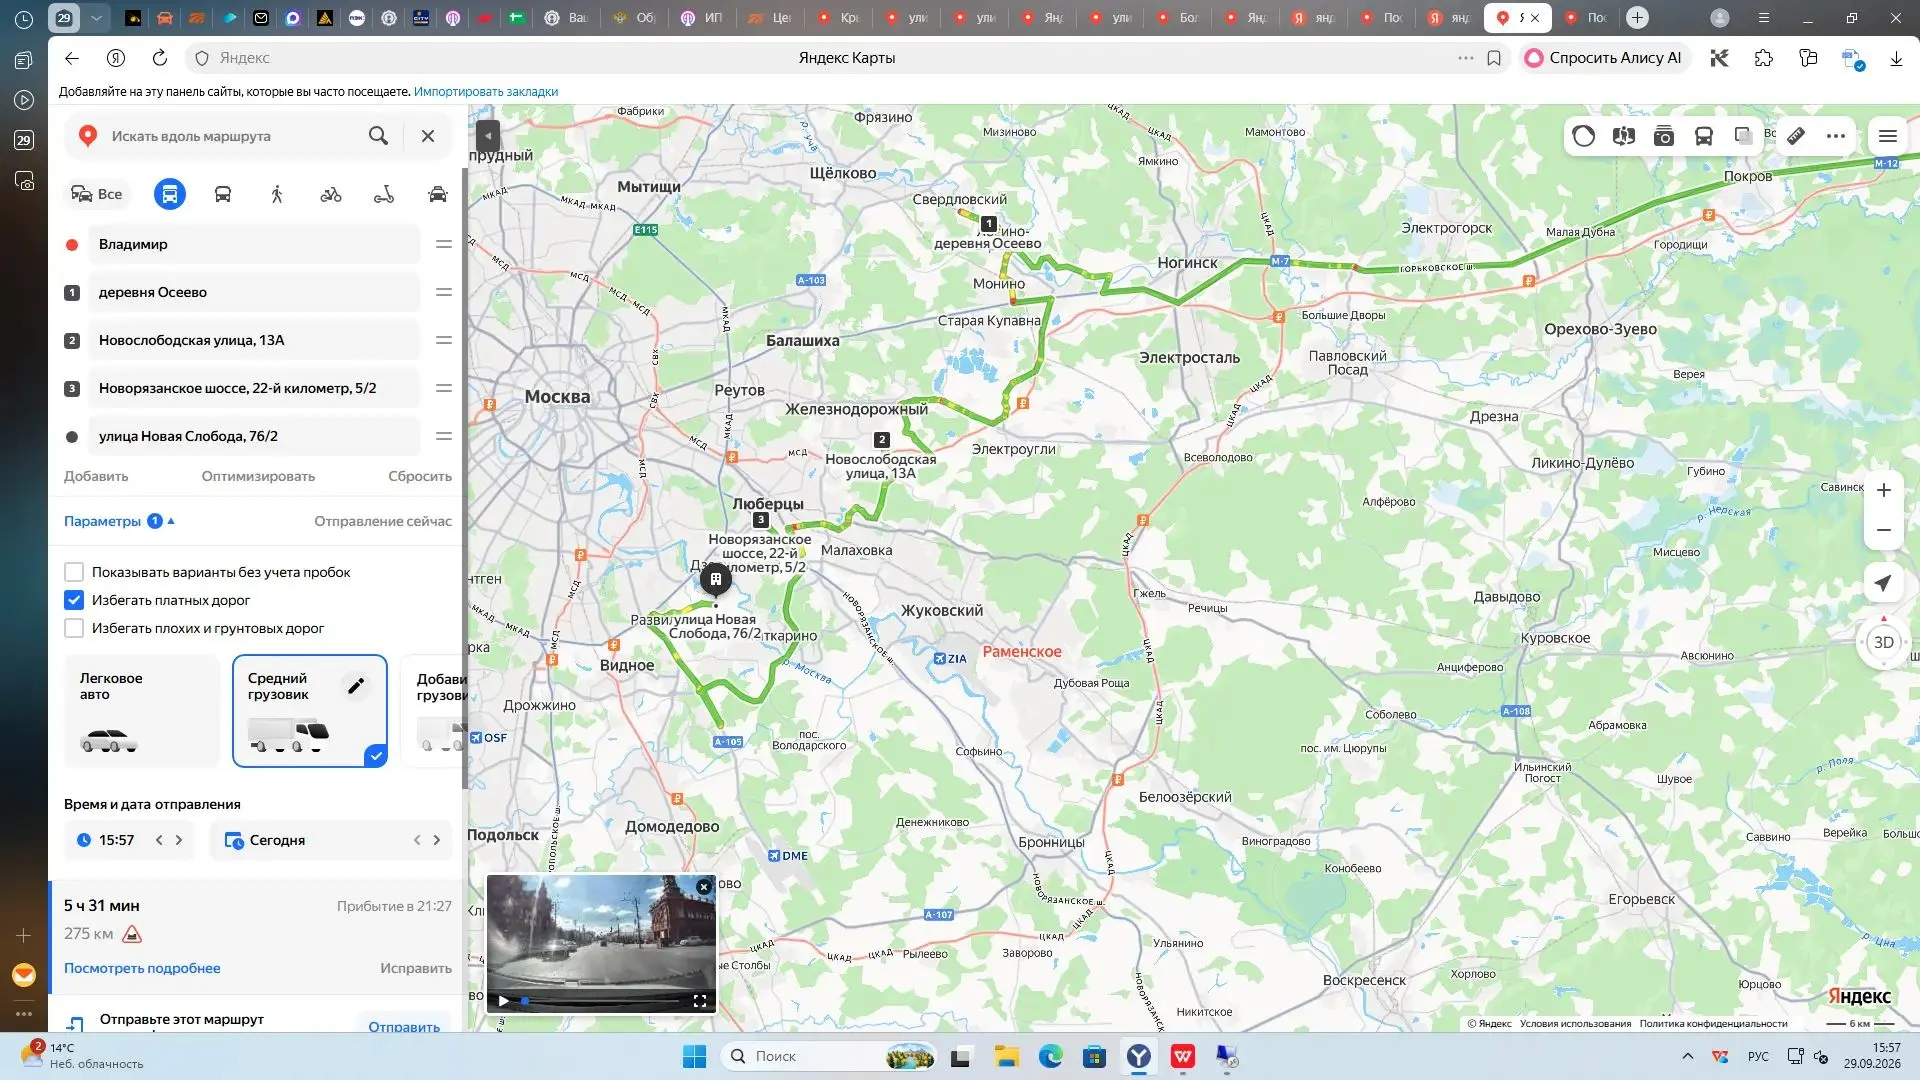Screen dimensions: 1920x1080
Task: Open 'Спросить Алису AI' assistant
Action: tap(1603, 58)
